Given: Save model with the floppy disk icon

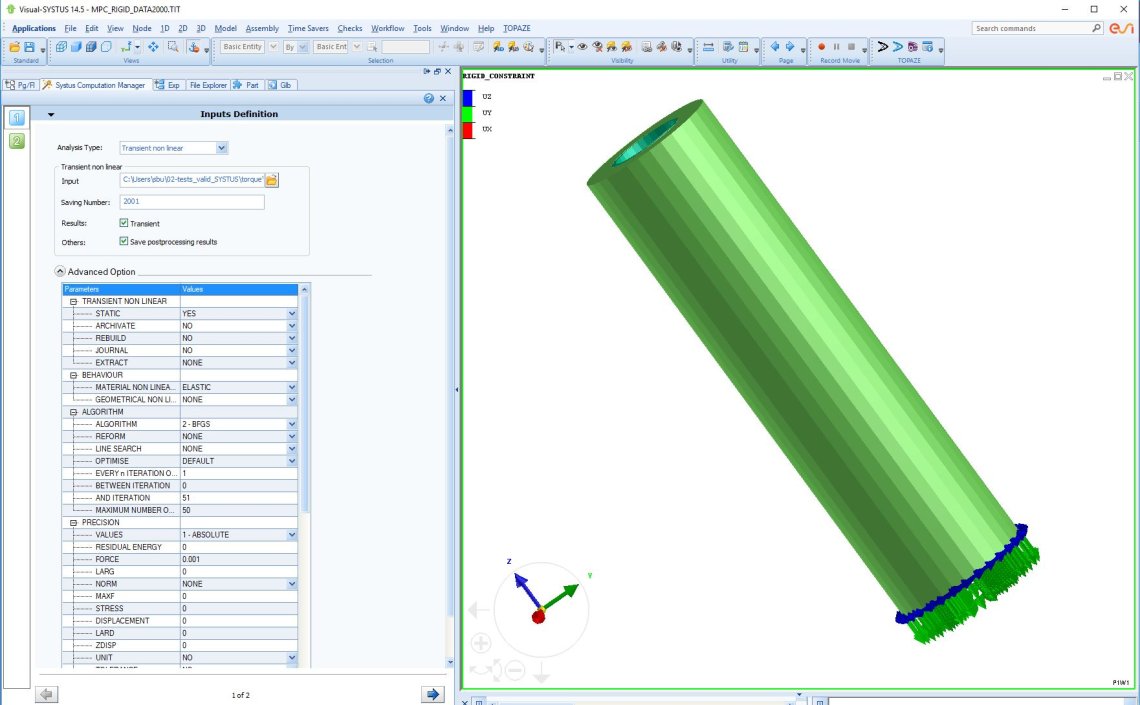Looking at the screenshot, I should pyautogui.click(x=29, y=47).
